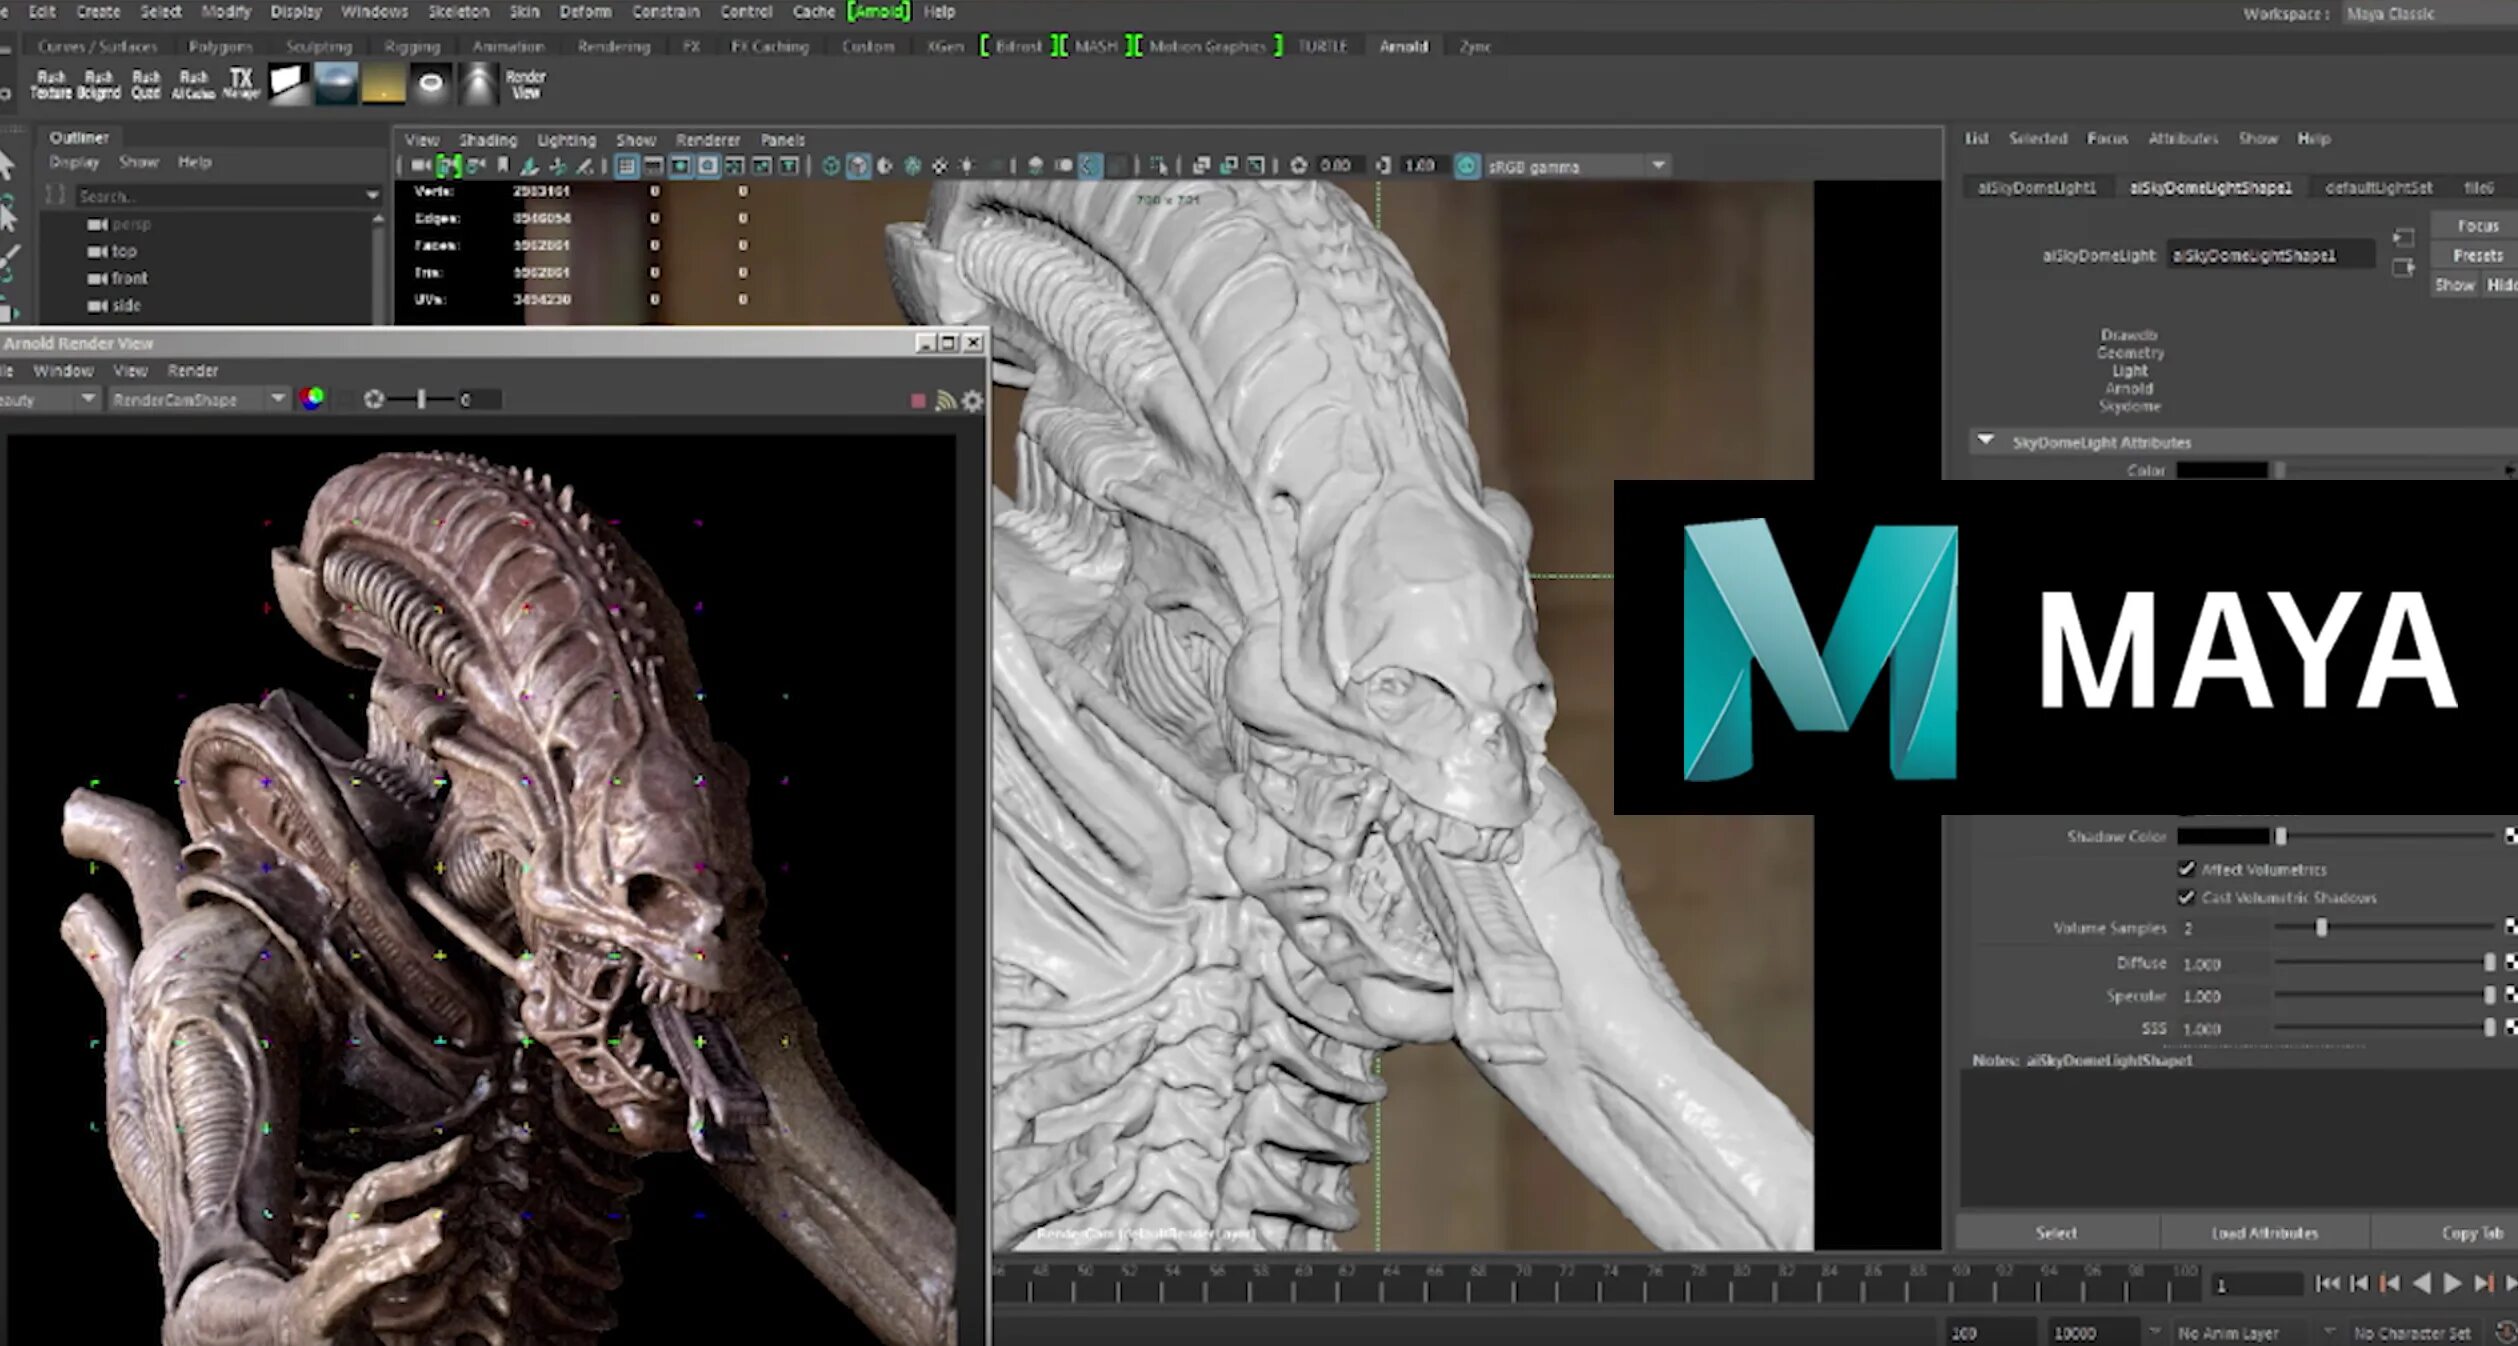
Task: Click the Arnold area light shelf icon
Action: click(x=288, y=84)
